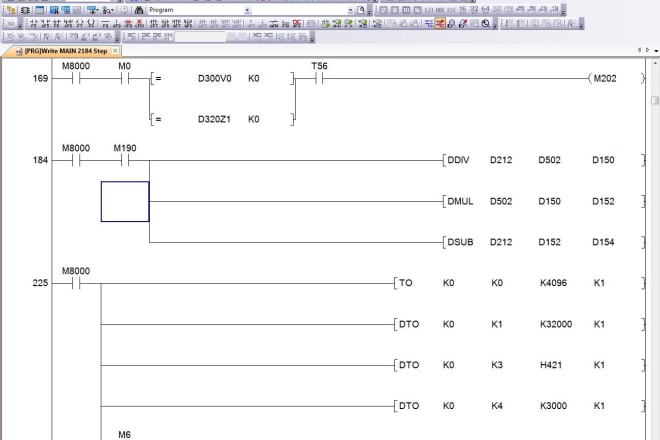This screenshot has width=660, height=440.
Task: Insert rising pulse branch (aF7)
Action: (x=176, y=24)
